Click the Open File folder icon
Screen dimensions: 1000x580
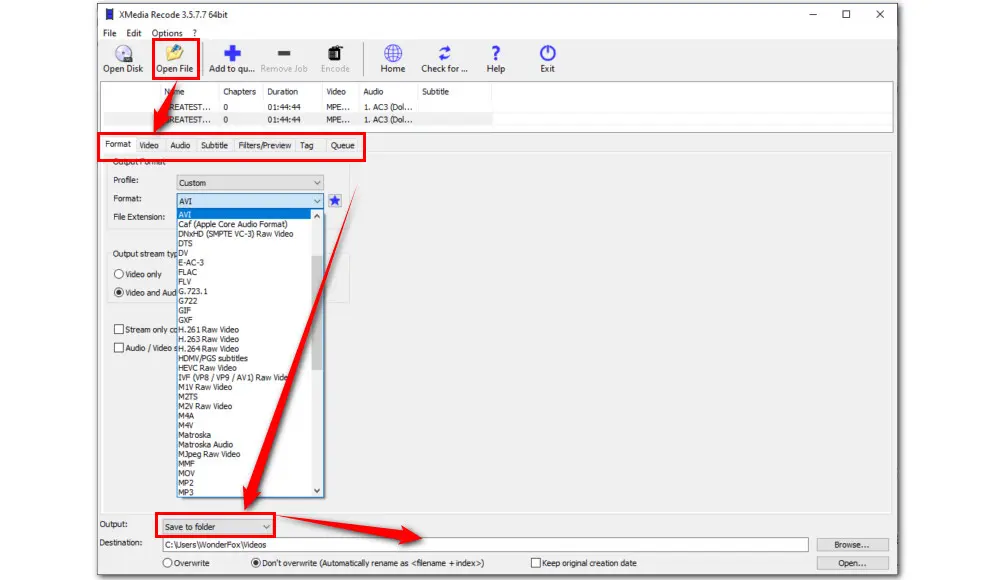pyautogui.click(x=174, y=54)
